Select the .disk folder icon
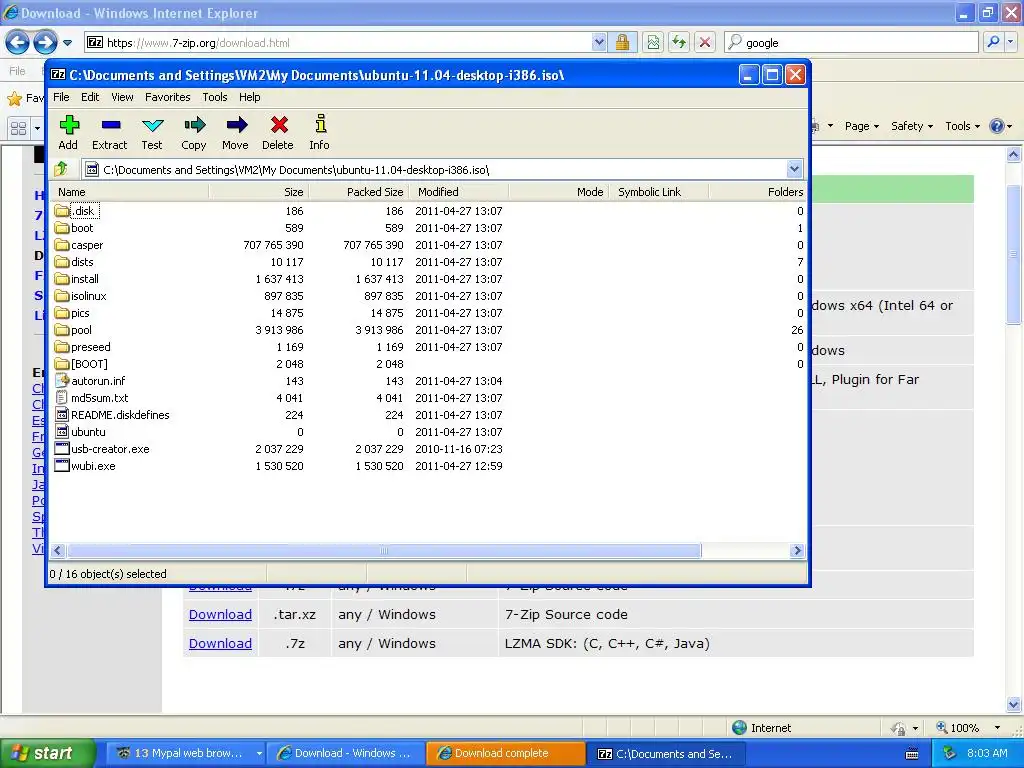Viewport: 1024px width, 768px height. [62, 211]
